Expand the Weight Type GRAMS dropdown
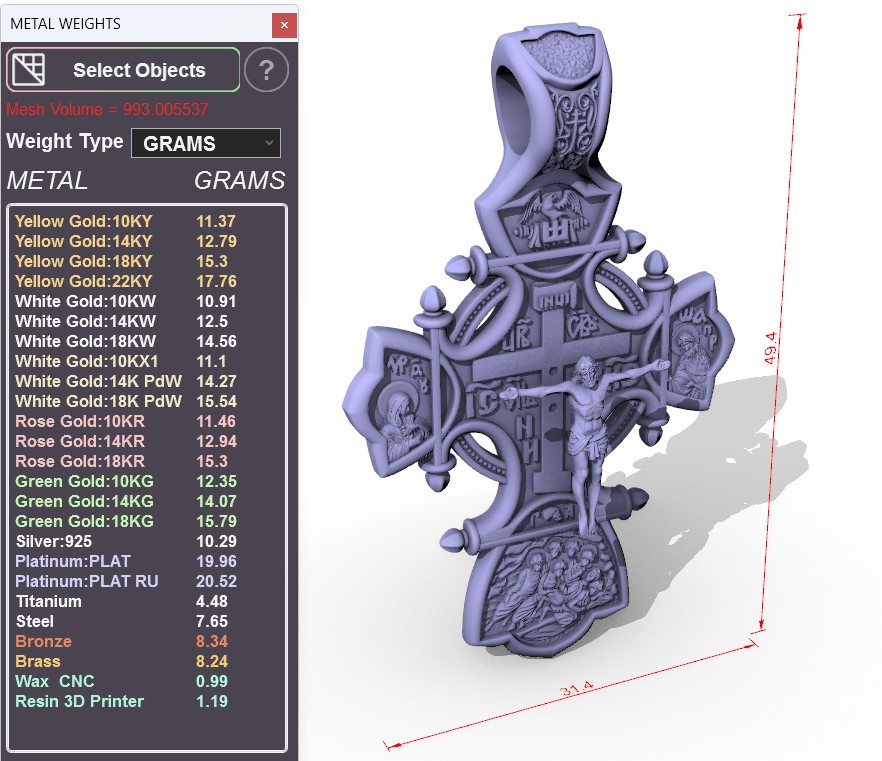The image size is (882, 761). pos(206,143)
